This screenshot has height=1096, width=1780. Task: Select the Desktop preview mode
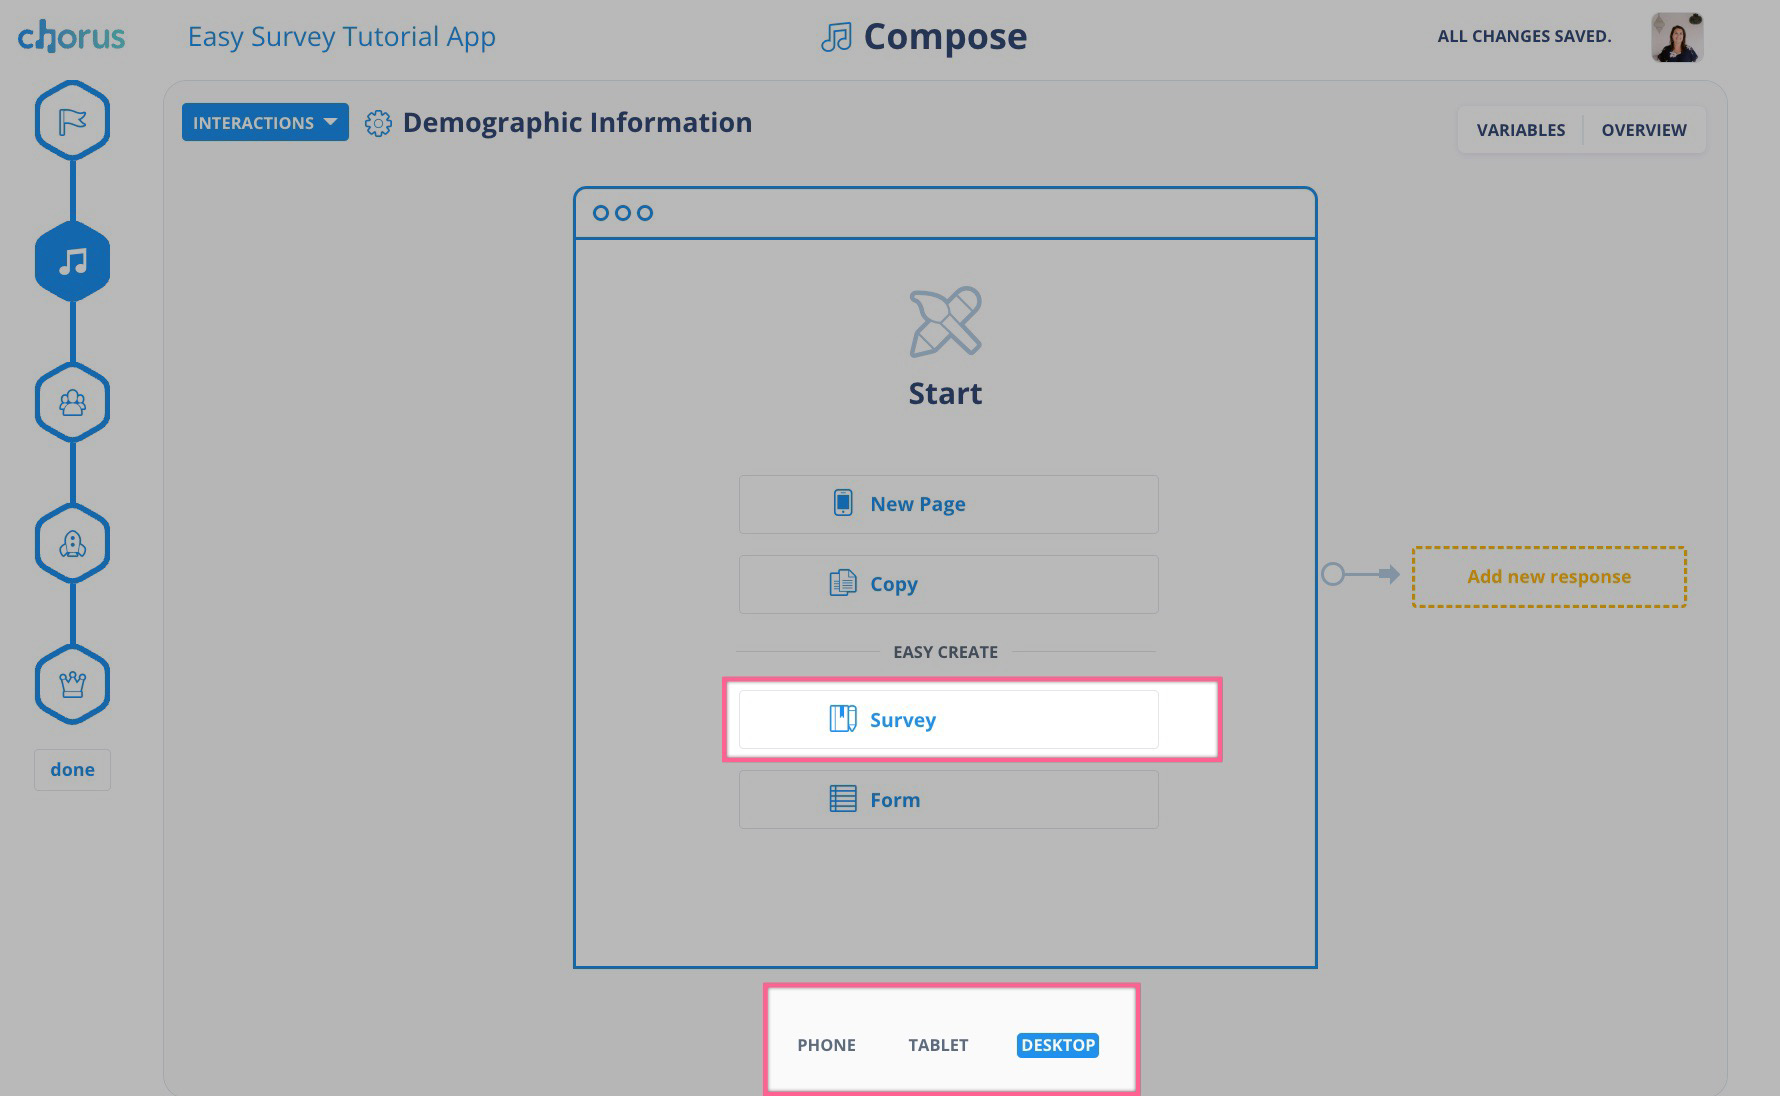pos(1058,1045)
